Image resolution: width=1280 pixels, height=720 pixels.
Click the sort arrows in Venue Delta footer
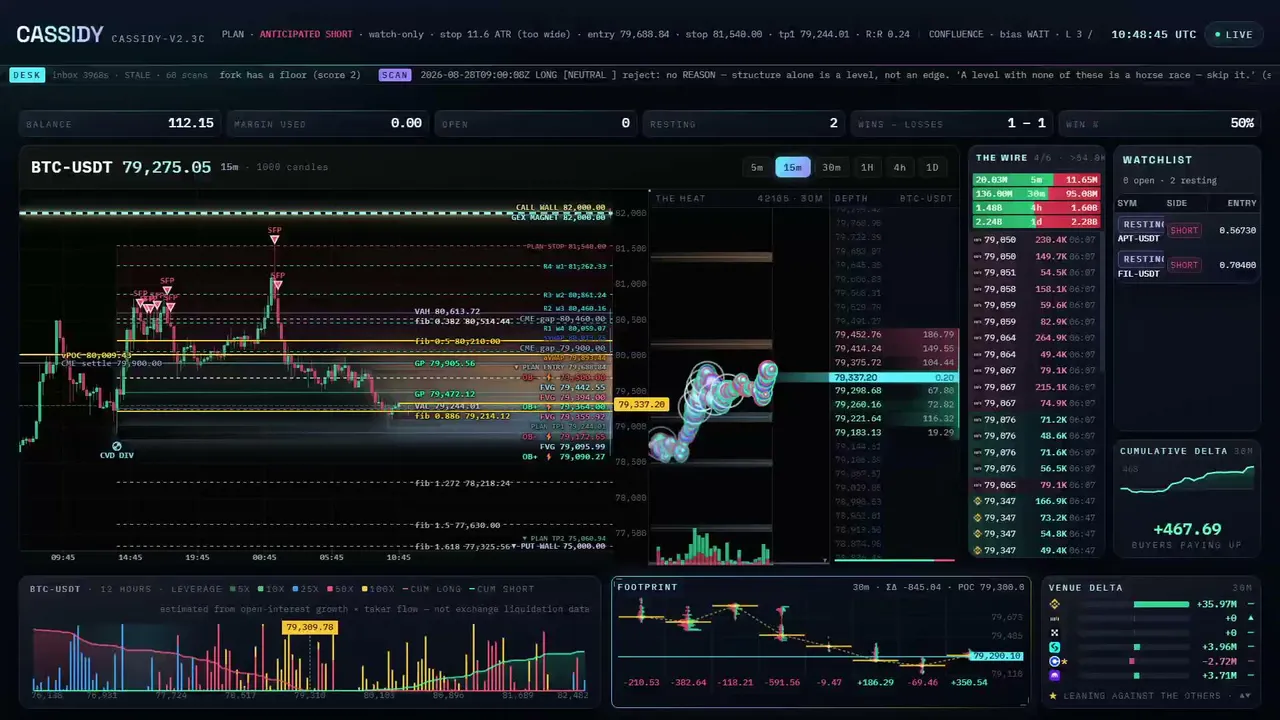[x=1244, y=695]
